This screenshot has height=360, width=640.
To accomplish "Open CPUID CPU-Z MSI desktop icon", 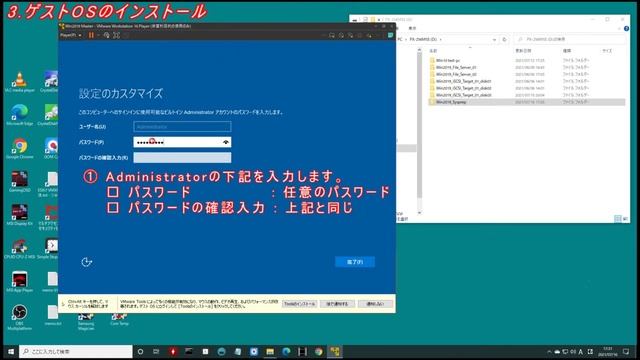I will coord(20,248).
